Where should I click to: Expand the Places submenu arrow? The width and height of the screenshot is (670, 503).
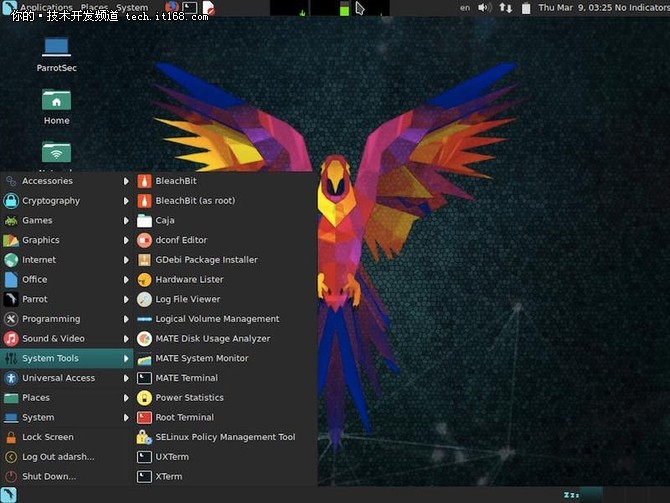[126, 398]
